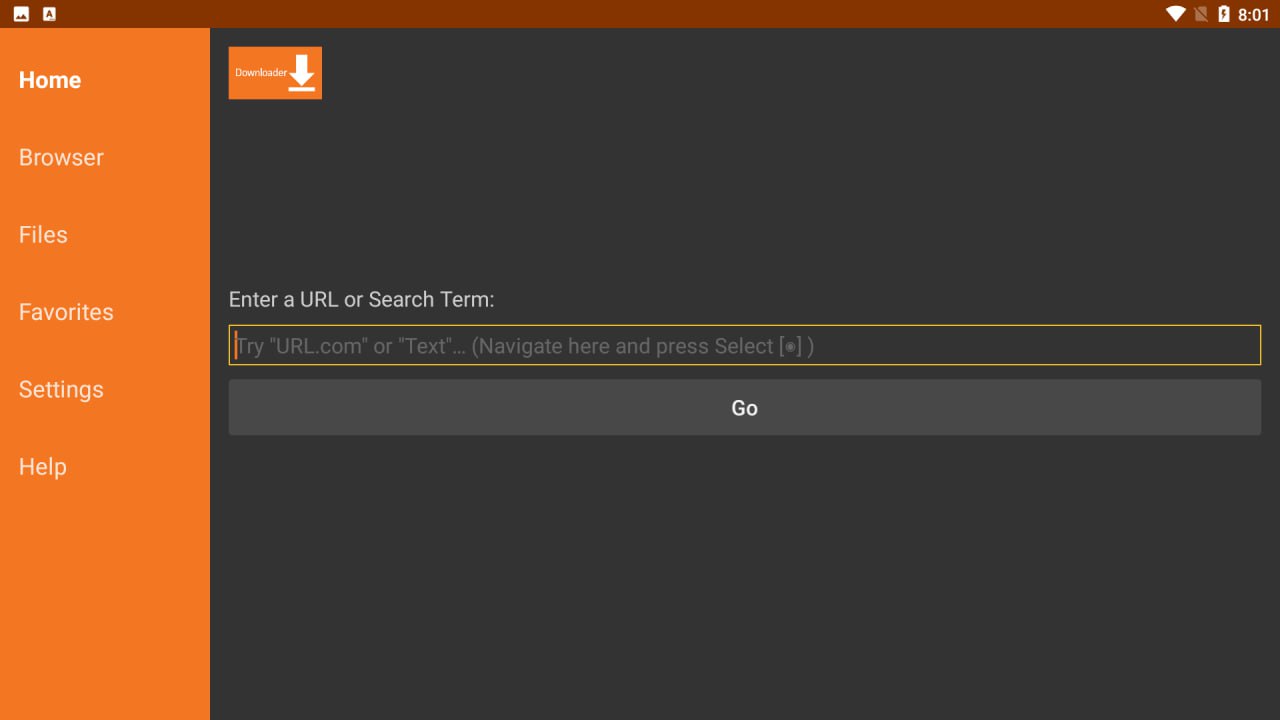This screenshot has height=720, width=1280.
Task: Tap the letter A notification icon
Action: (50, 14)
